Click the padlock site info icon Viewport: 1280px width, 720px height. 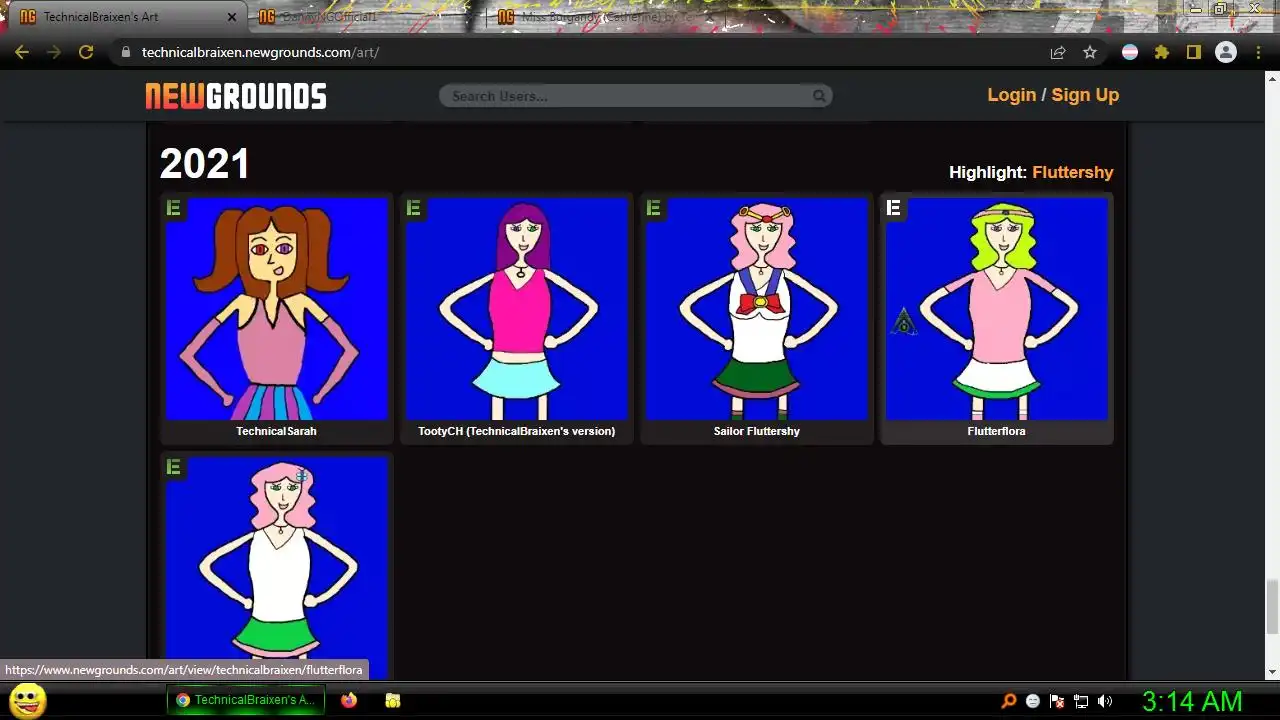point(125,52)
